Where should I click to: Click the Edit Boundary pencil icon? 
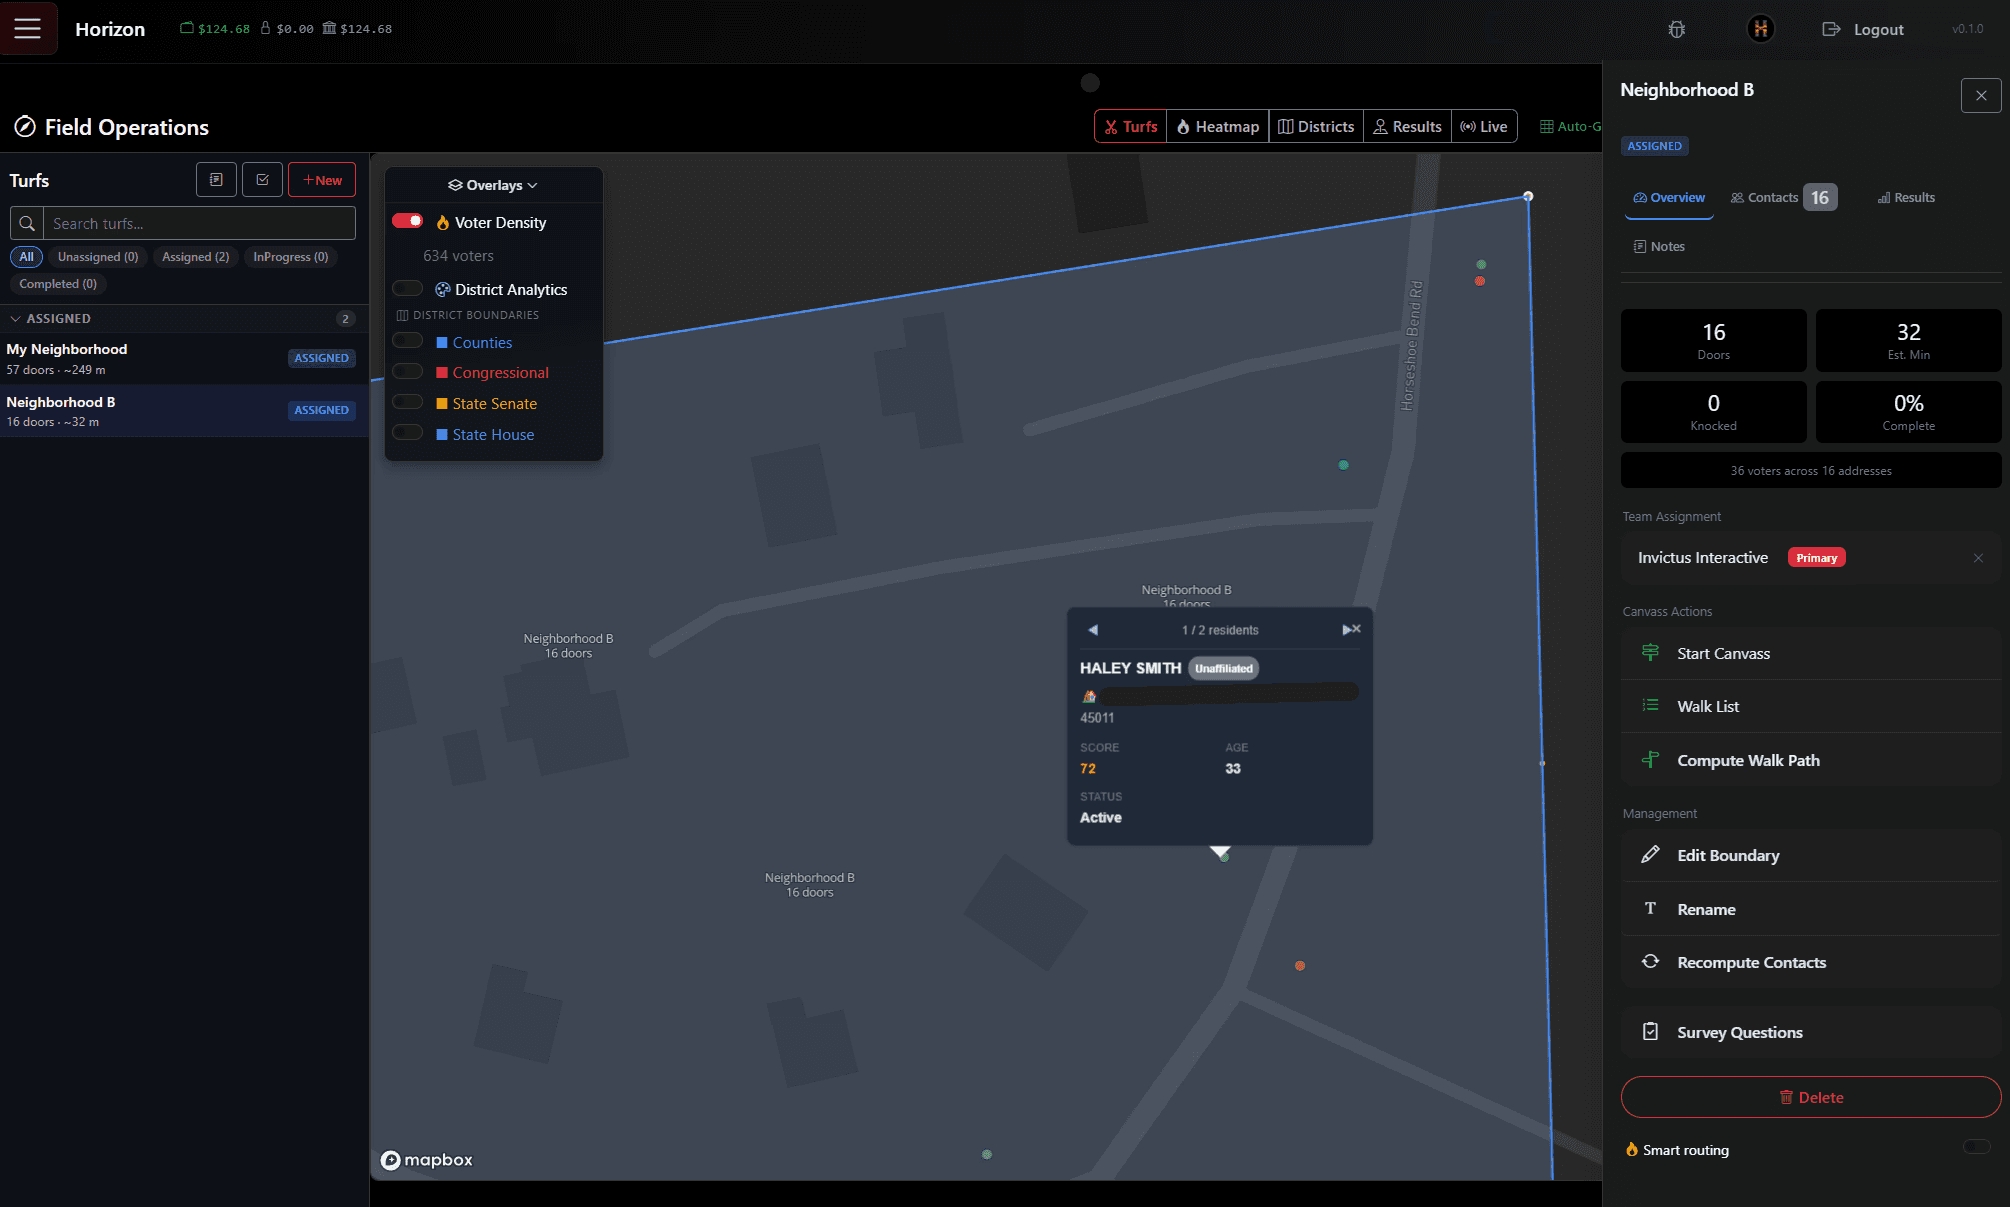tap(1650, 855)
